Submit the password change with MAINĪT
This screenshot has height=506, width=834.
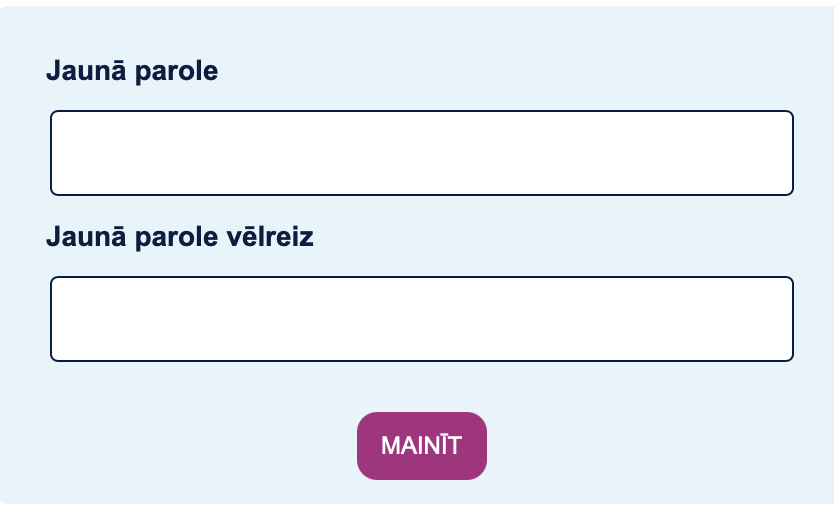tap(421, 445)
